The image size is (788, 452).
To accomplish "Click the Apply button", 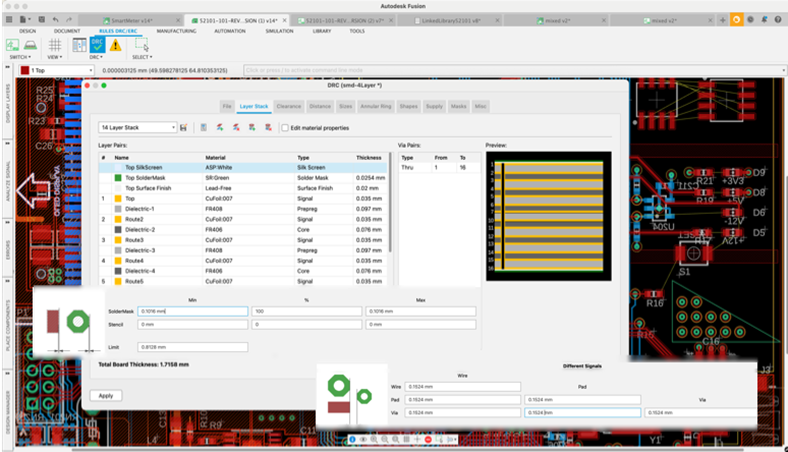I will click(106, 396).
